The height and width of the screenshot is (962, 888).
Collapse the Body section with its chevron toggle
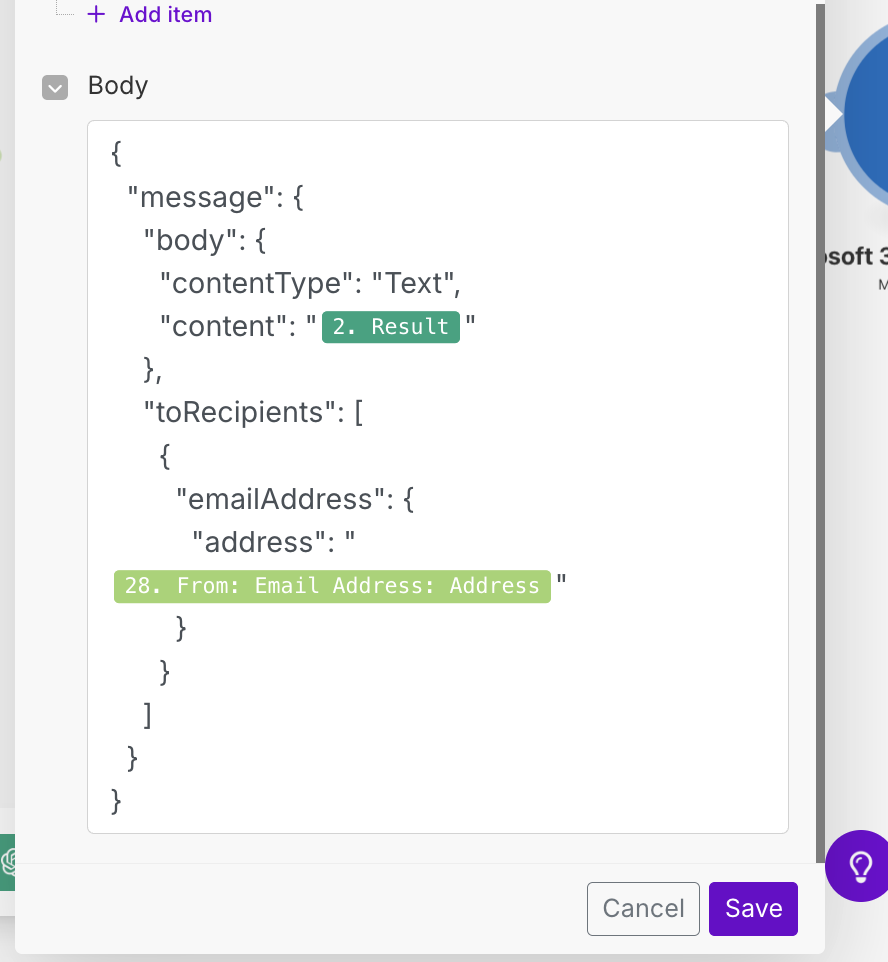(55, 87)
